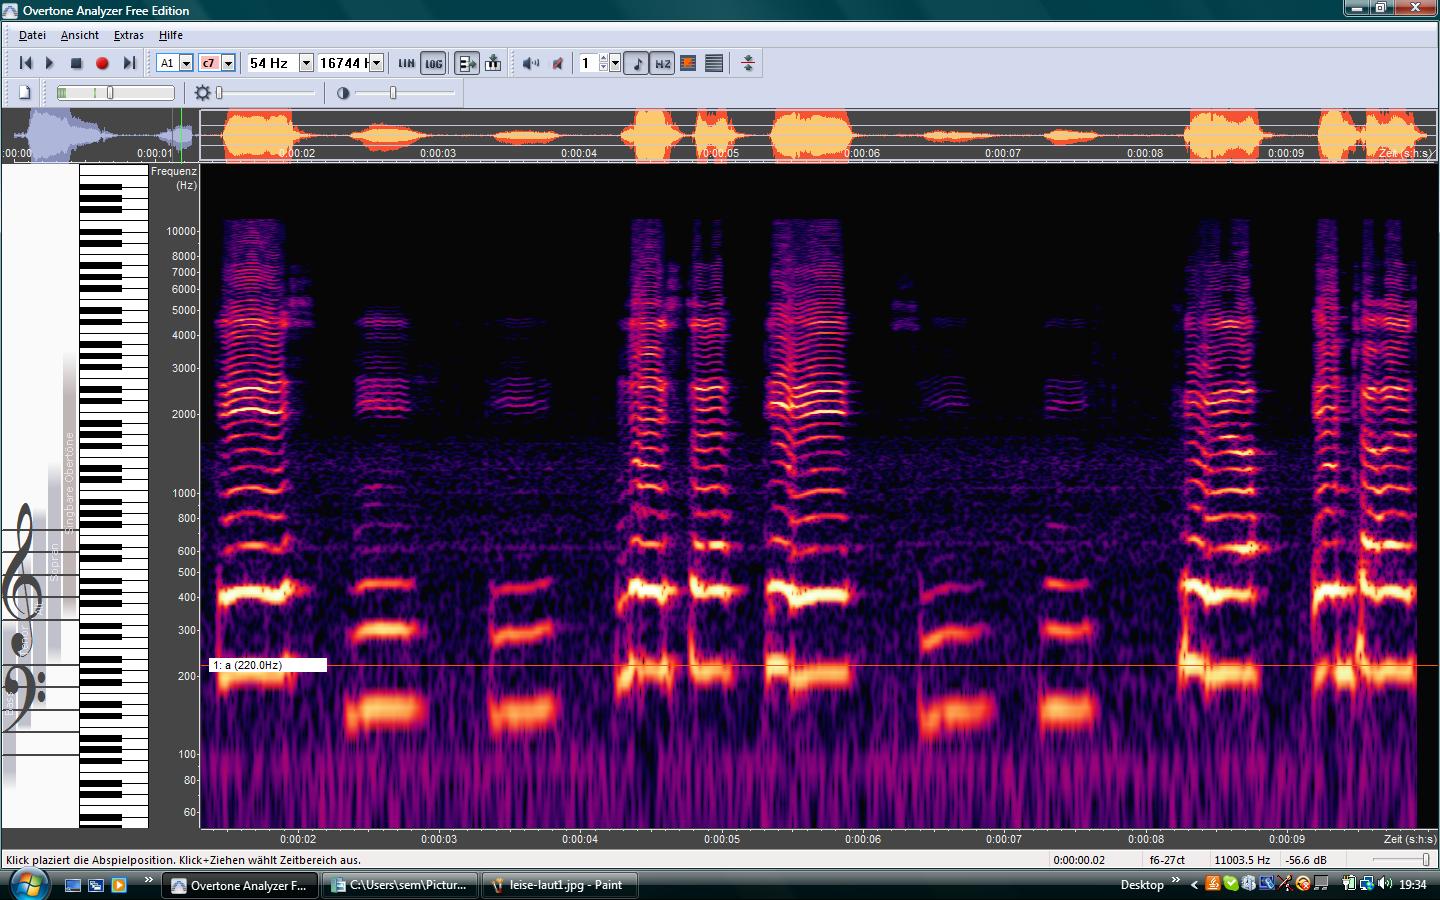Screen dimensions: 1440x900
Task: Click the contrast slider handle
Action: (393, 93)
